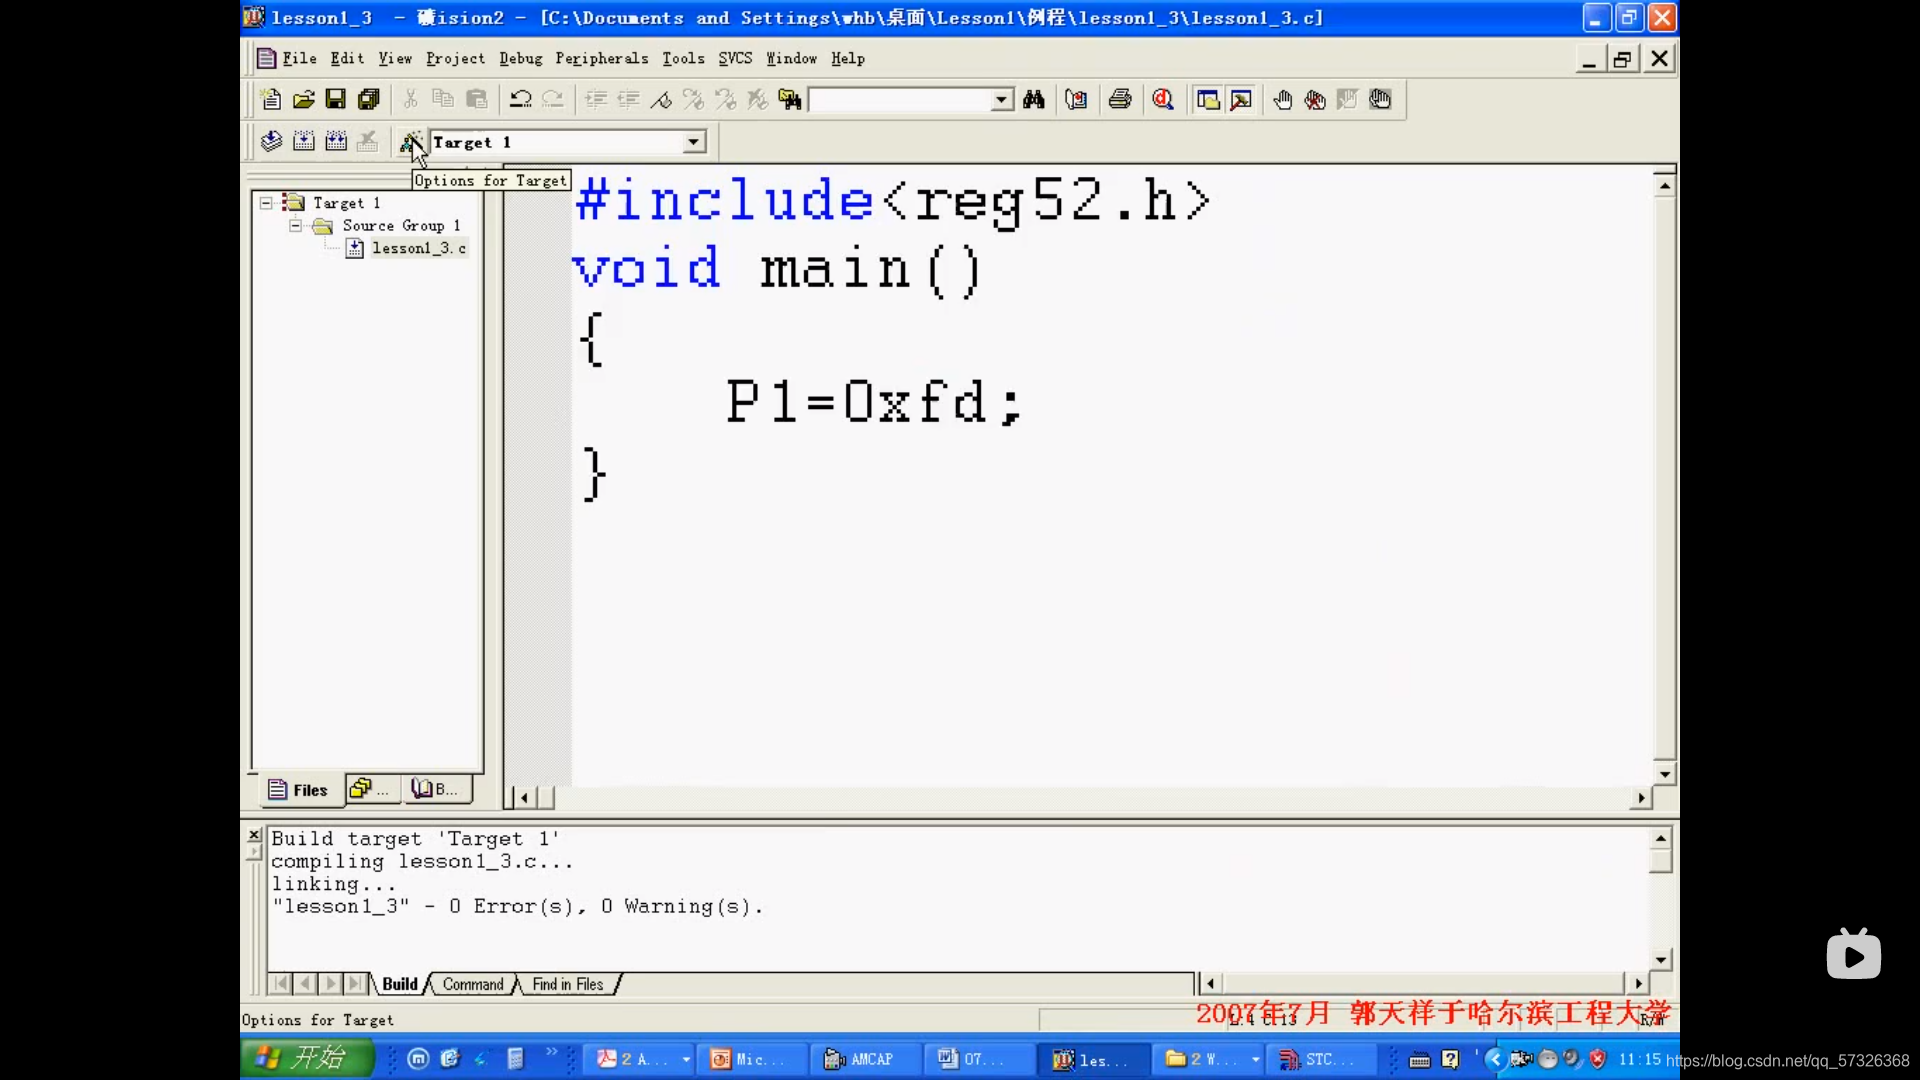Viewport: 1920px width, 1080px height.
Task: Open the Target 1 dropdown
Action: (694, 142)
